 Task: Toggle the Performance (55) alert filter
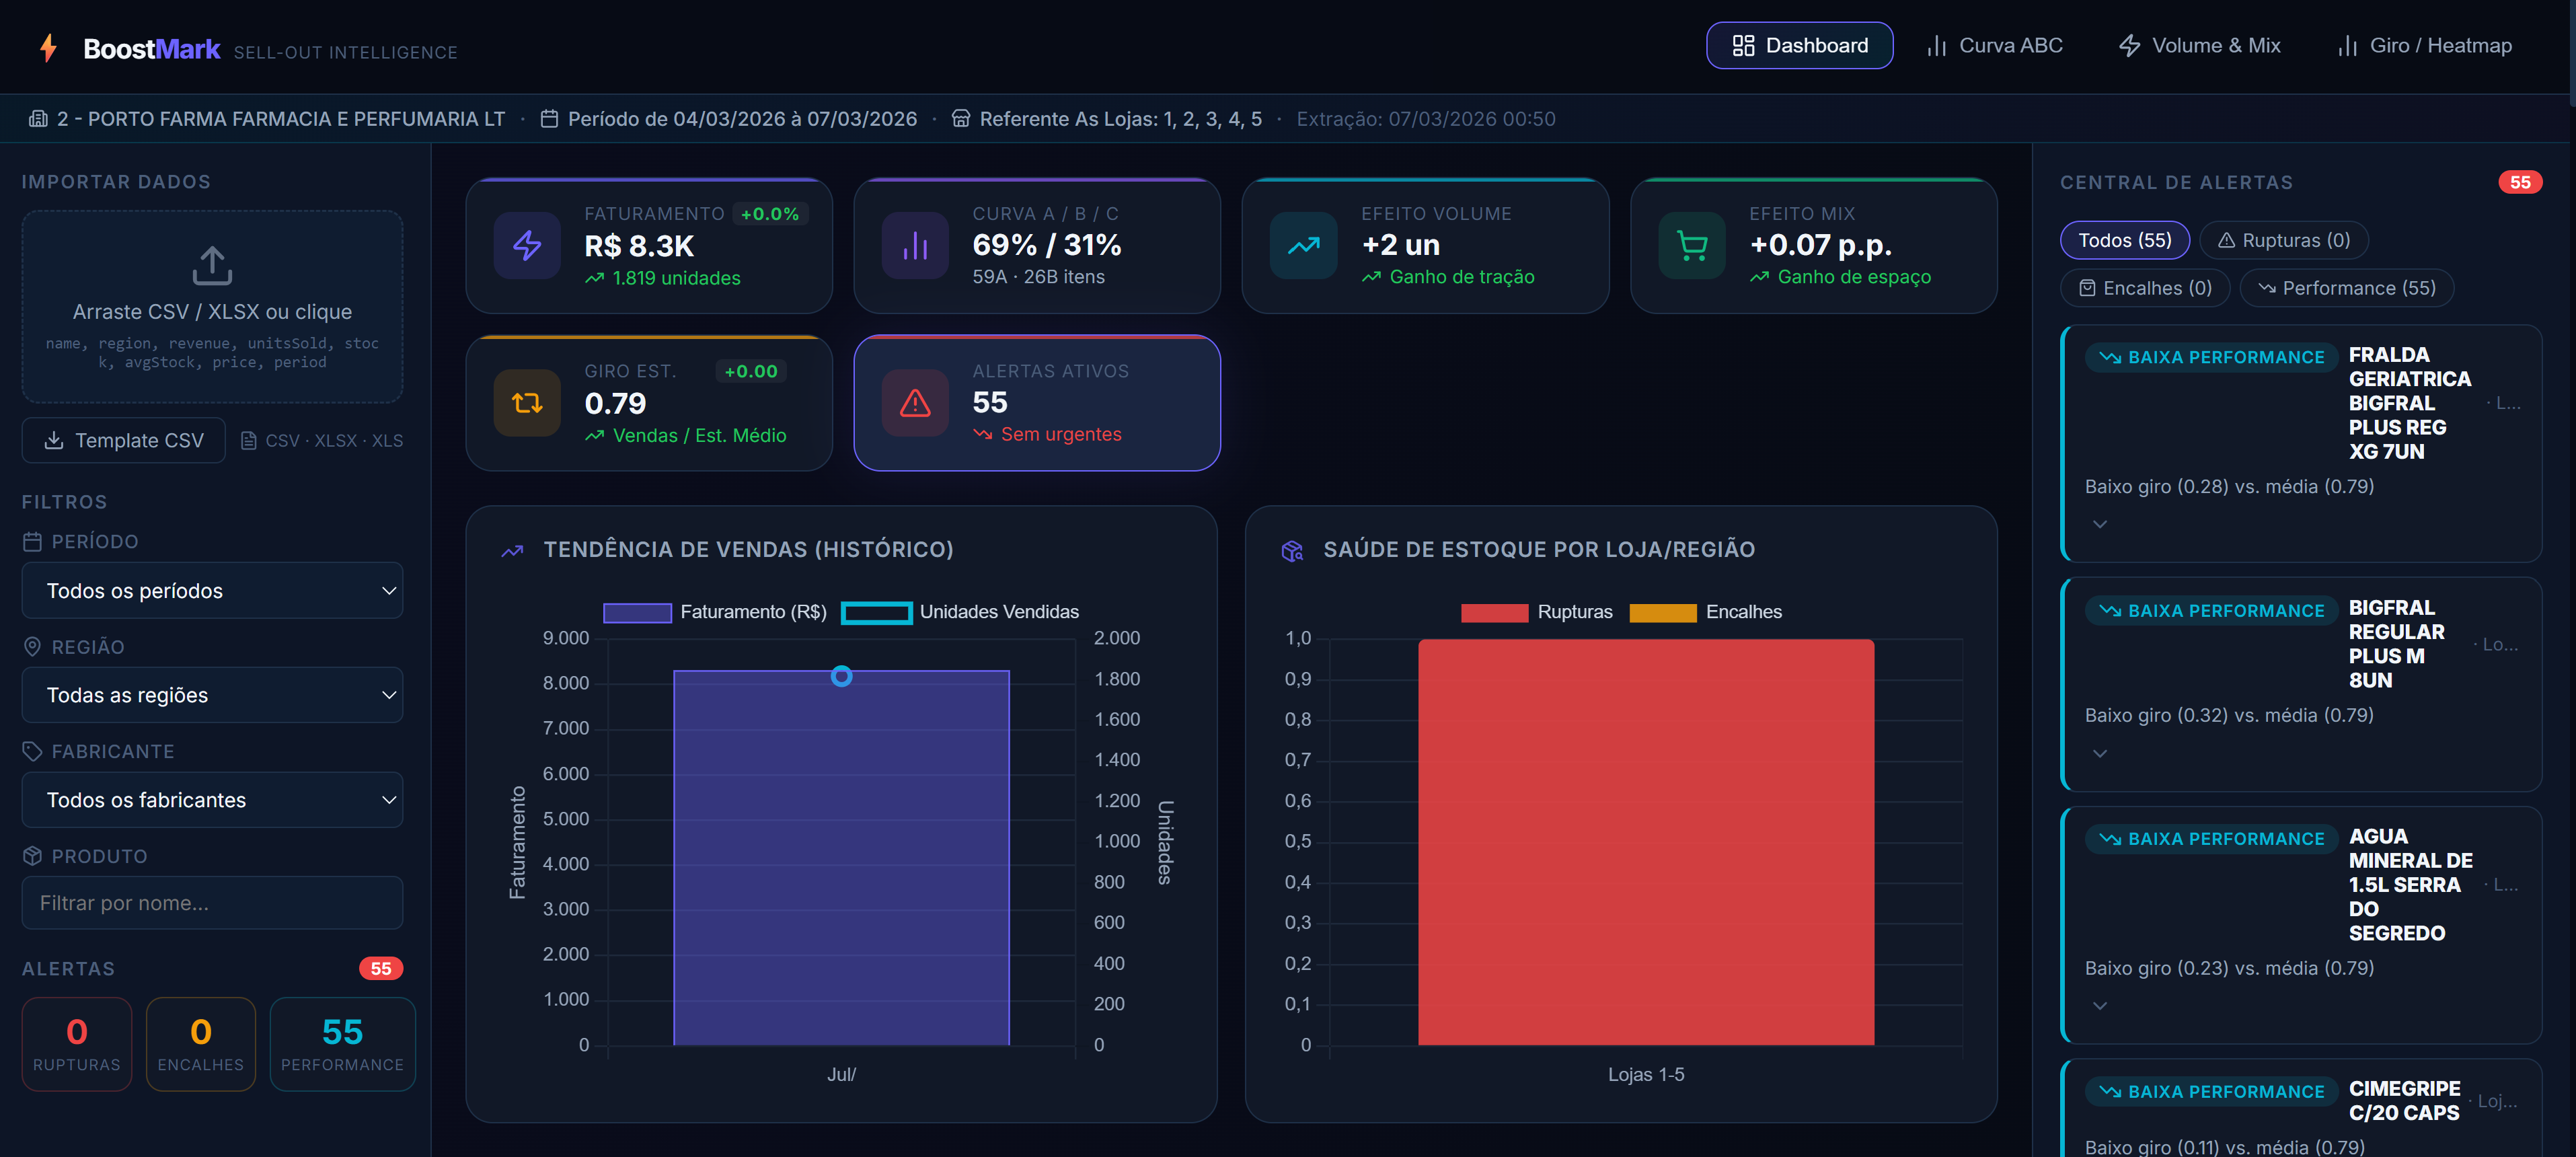(2347, 287)
